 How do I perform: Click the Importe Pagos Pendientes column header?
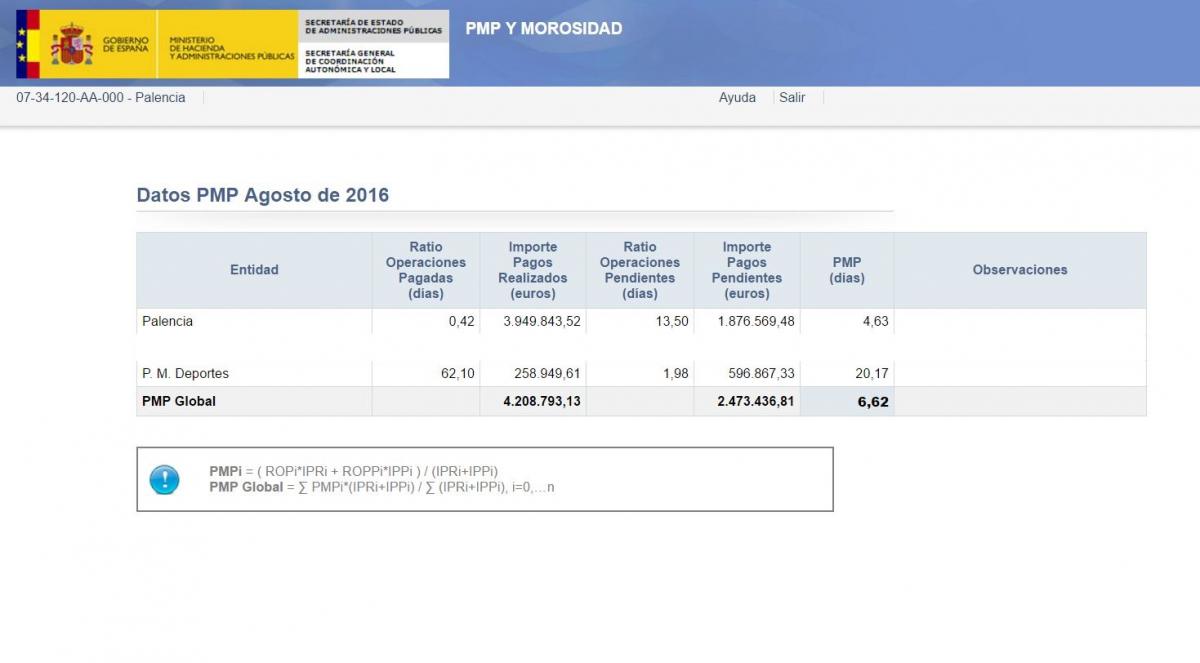[747, 270]
